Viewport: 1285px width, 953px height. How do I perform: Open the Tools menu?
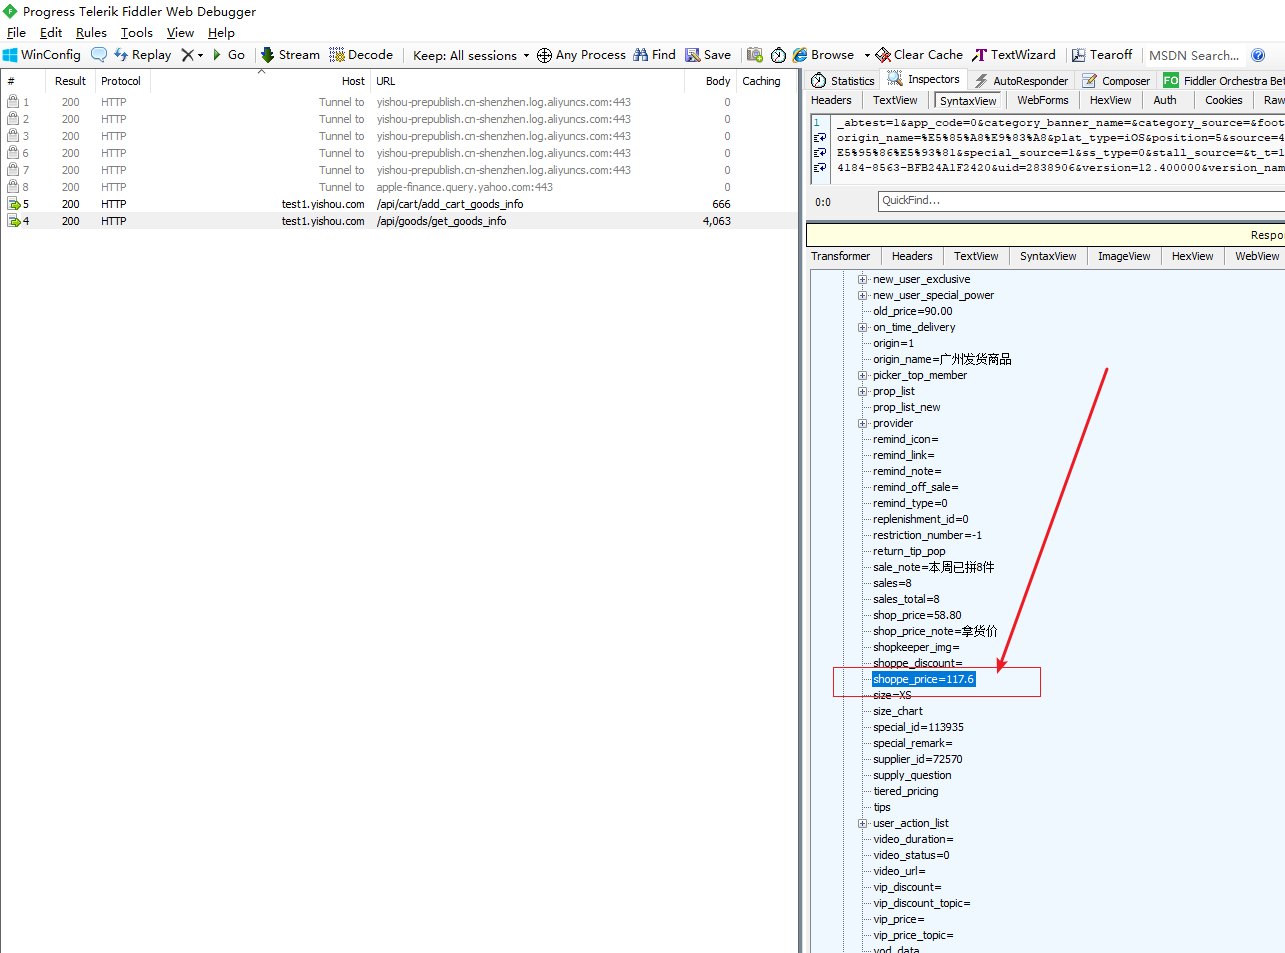137,33
